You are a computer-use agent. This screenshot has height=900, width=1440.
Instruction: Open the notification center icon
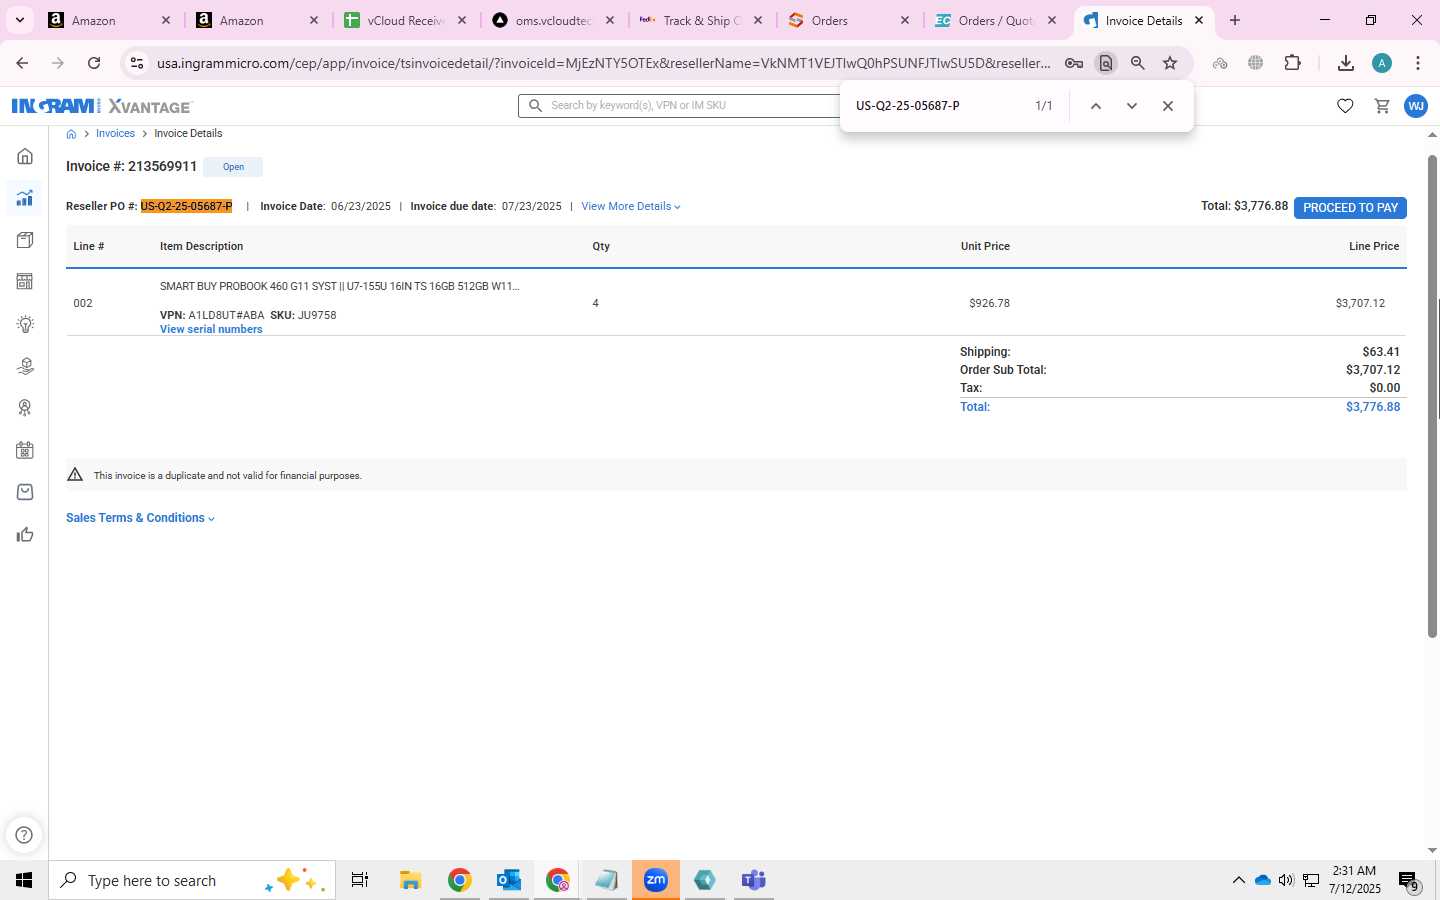[x=1409, y=881]
